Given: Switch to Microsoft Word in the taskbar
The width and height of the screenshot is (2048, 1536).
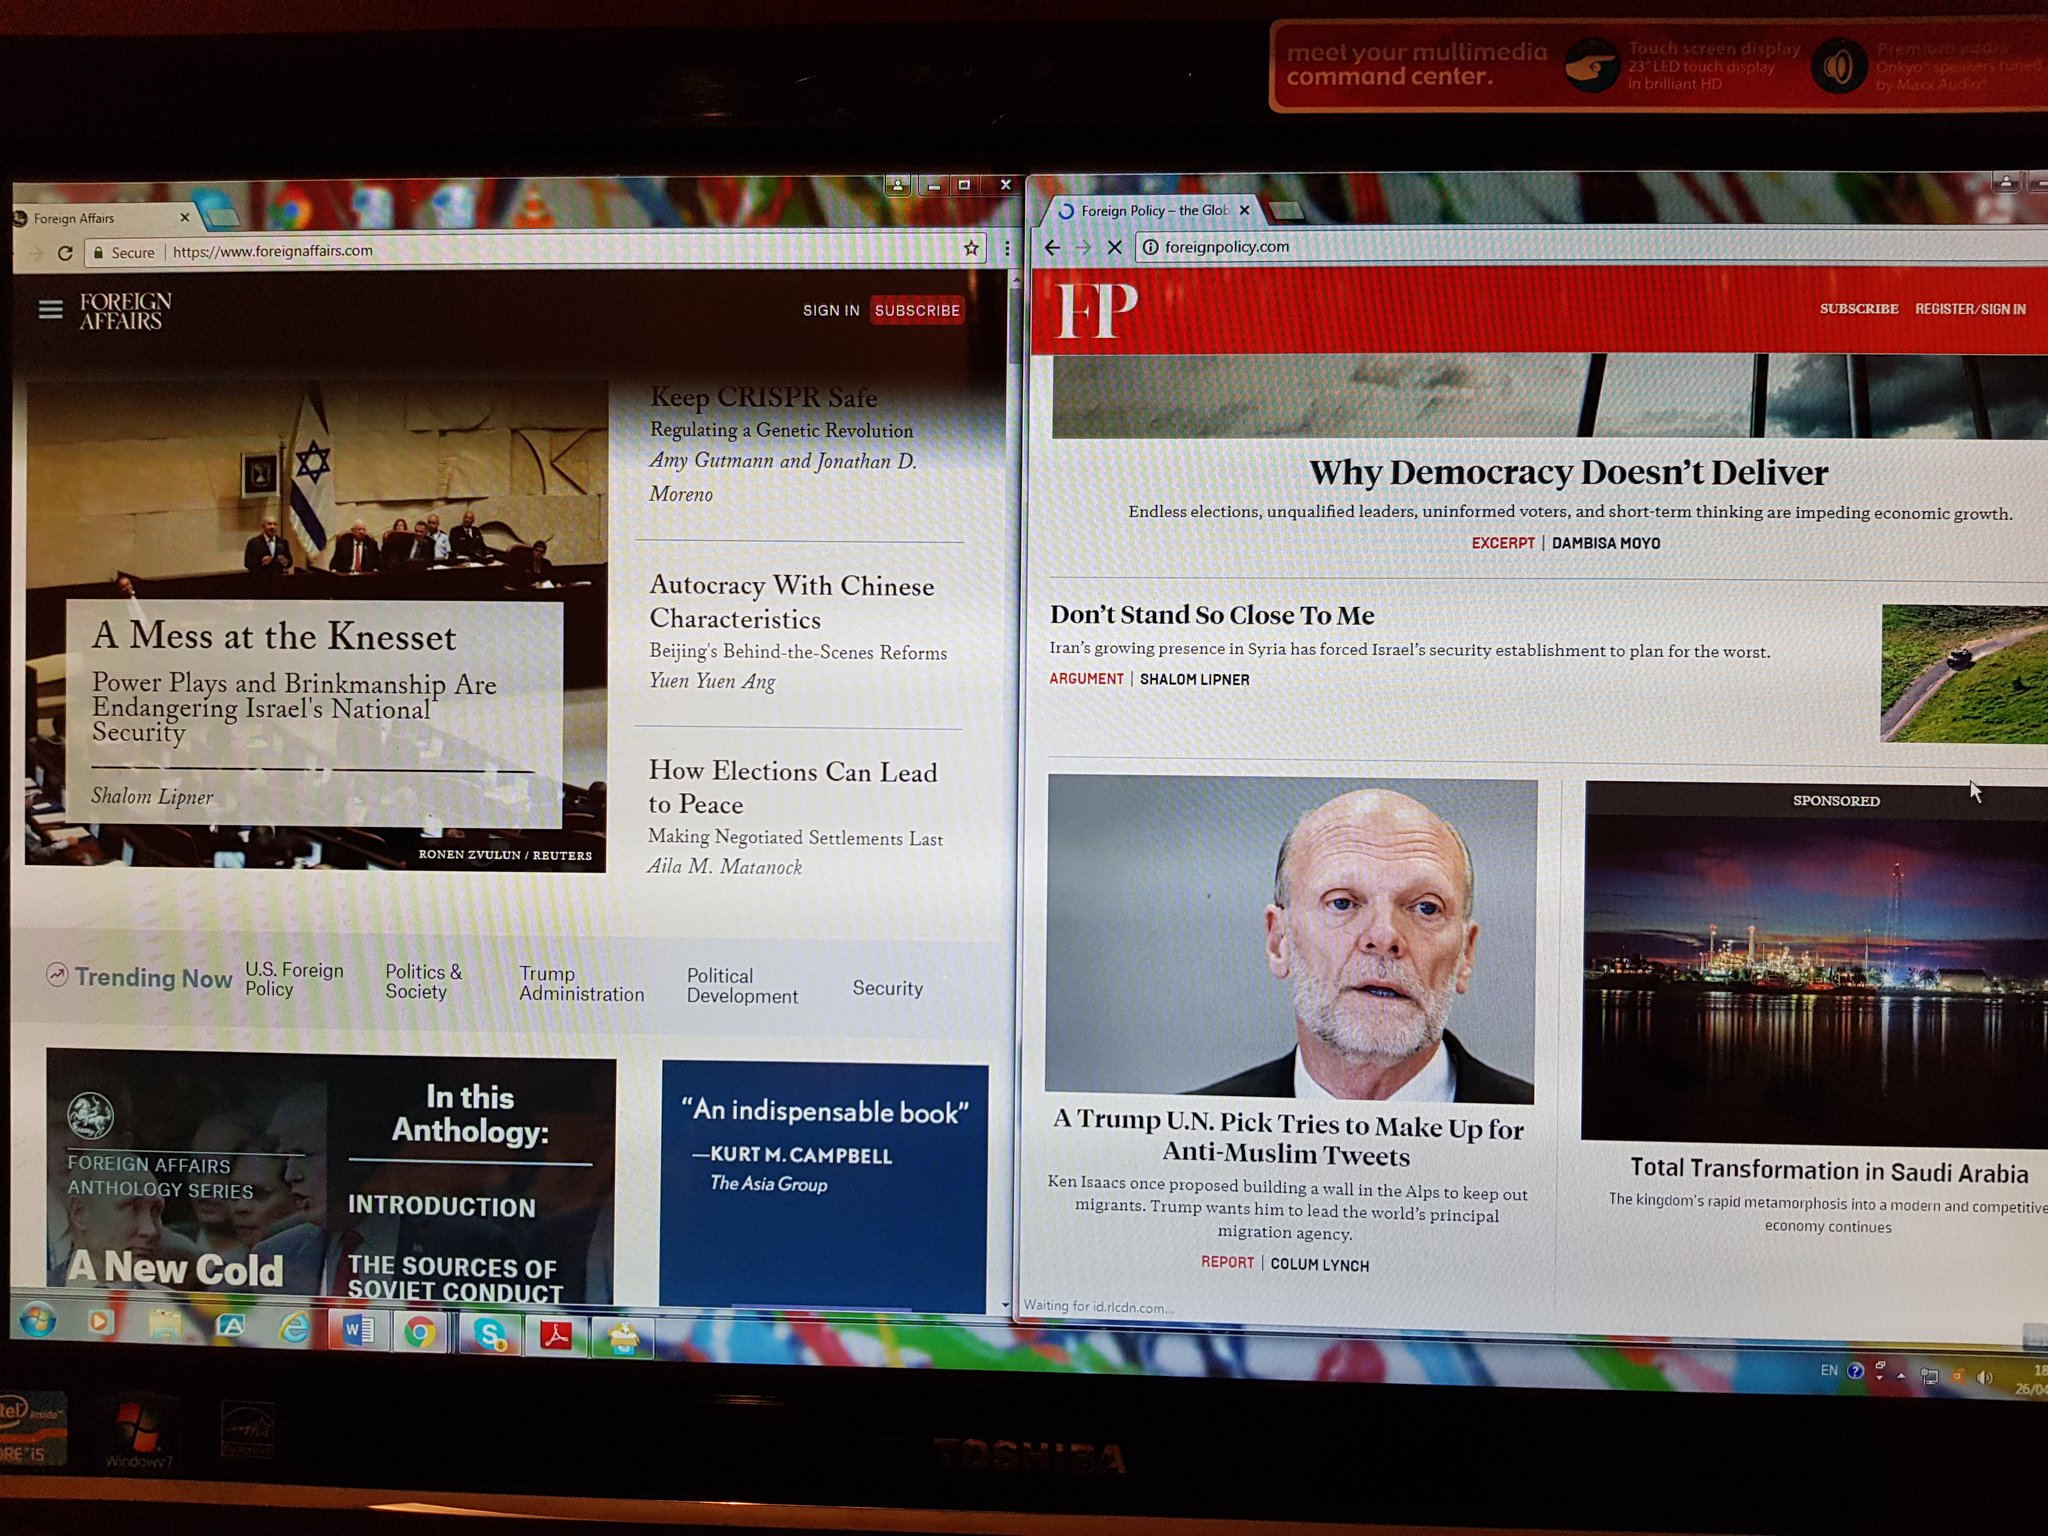Looking at the screenshot, I should click(358, 1330).
